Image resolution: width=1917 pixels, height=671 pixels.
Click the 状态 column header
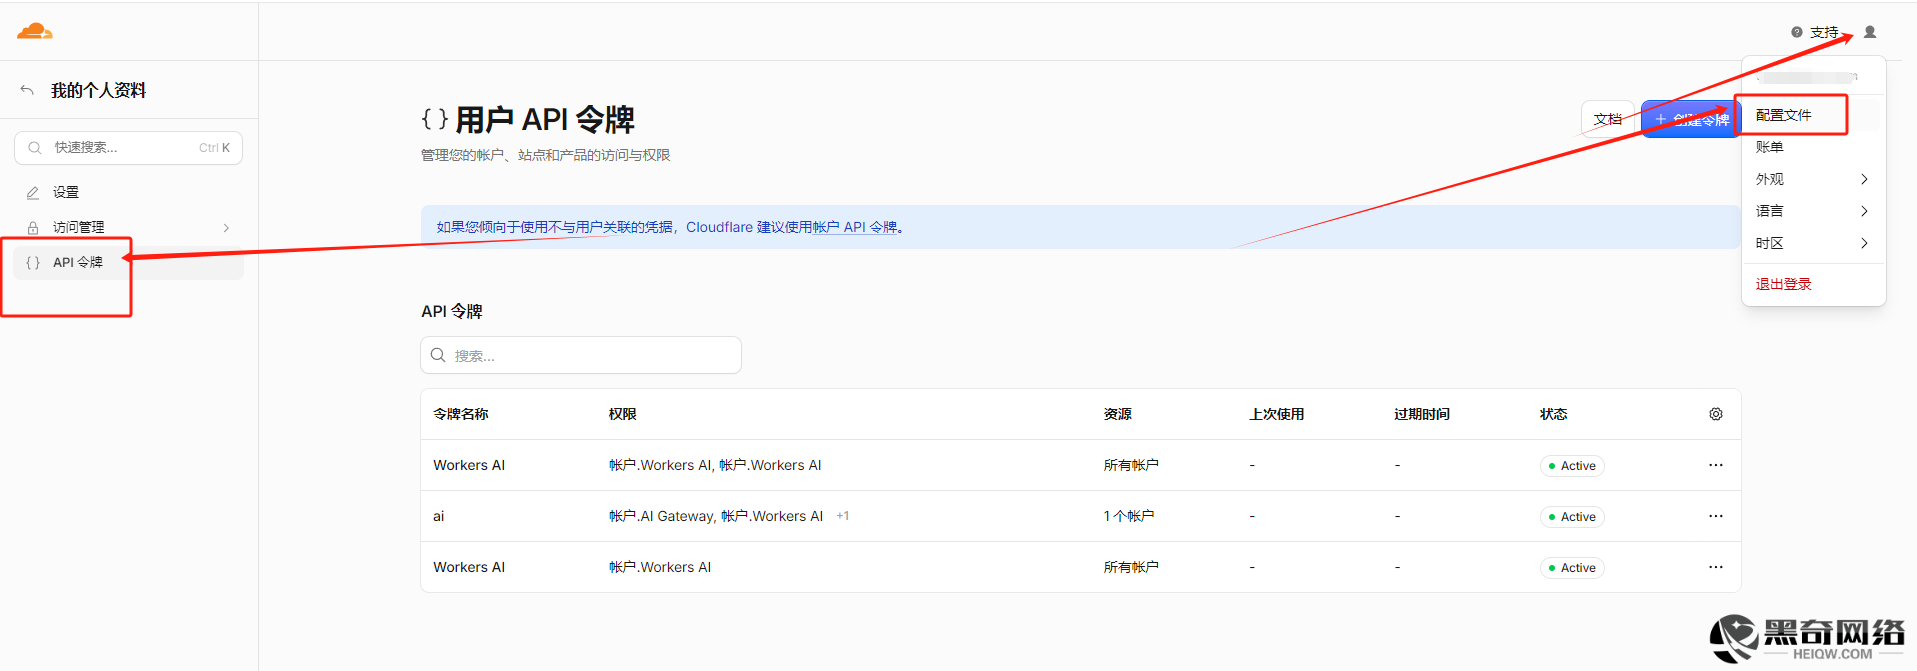(x=1554, y=414)
